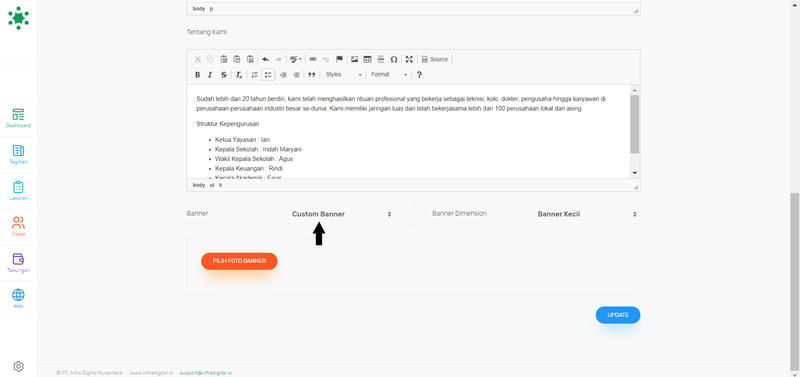Click the resize handle of the Tentang Kami editor
This screenshot has width=800, height=377.
point(636,187)
